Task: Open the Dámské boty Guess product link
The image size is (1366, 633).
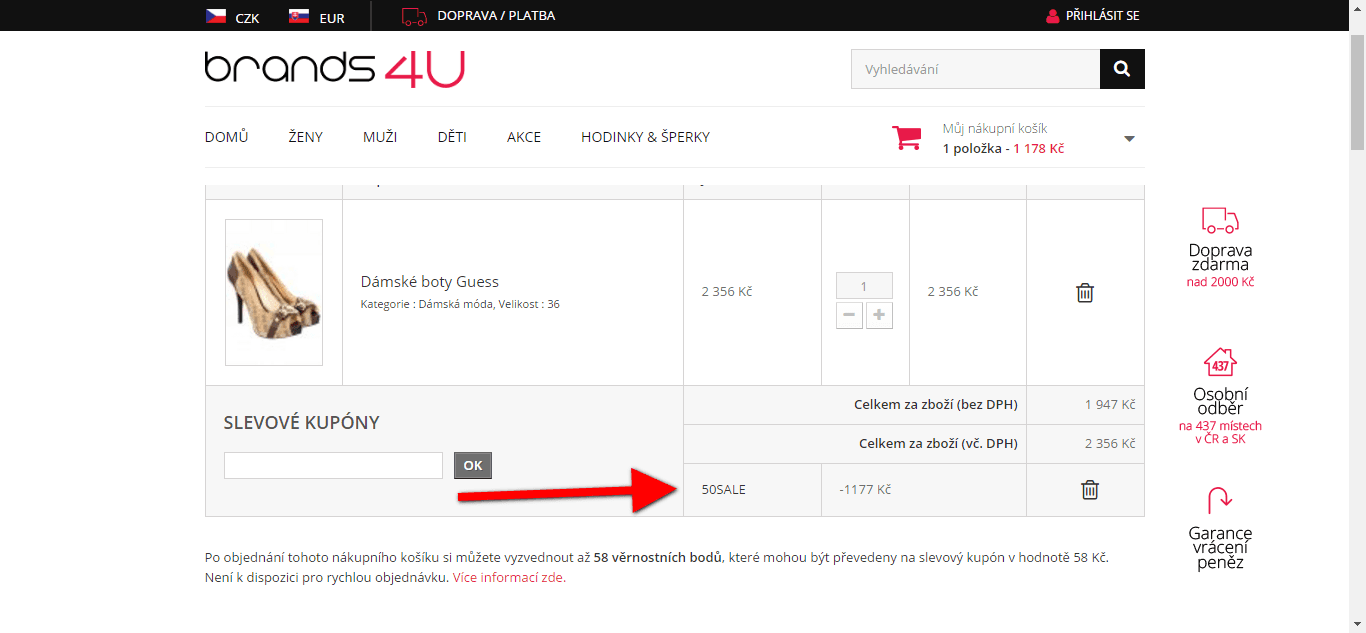Action: click(430, 282)
